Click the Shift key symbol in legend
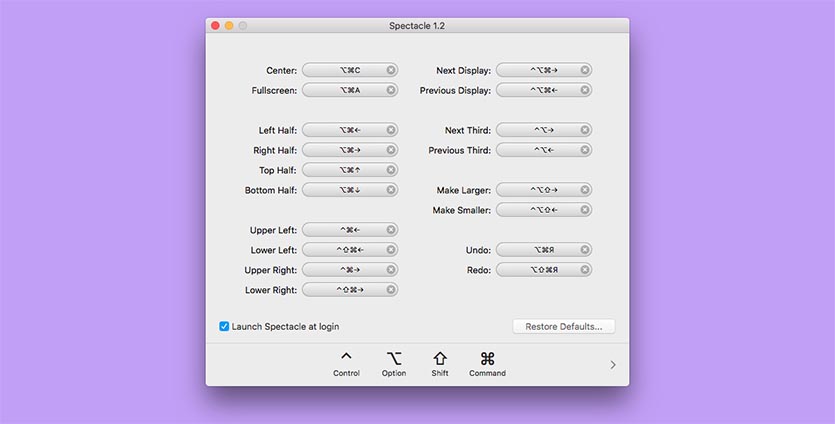Screen dimensions: 835x424 pos(440,358)
